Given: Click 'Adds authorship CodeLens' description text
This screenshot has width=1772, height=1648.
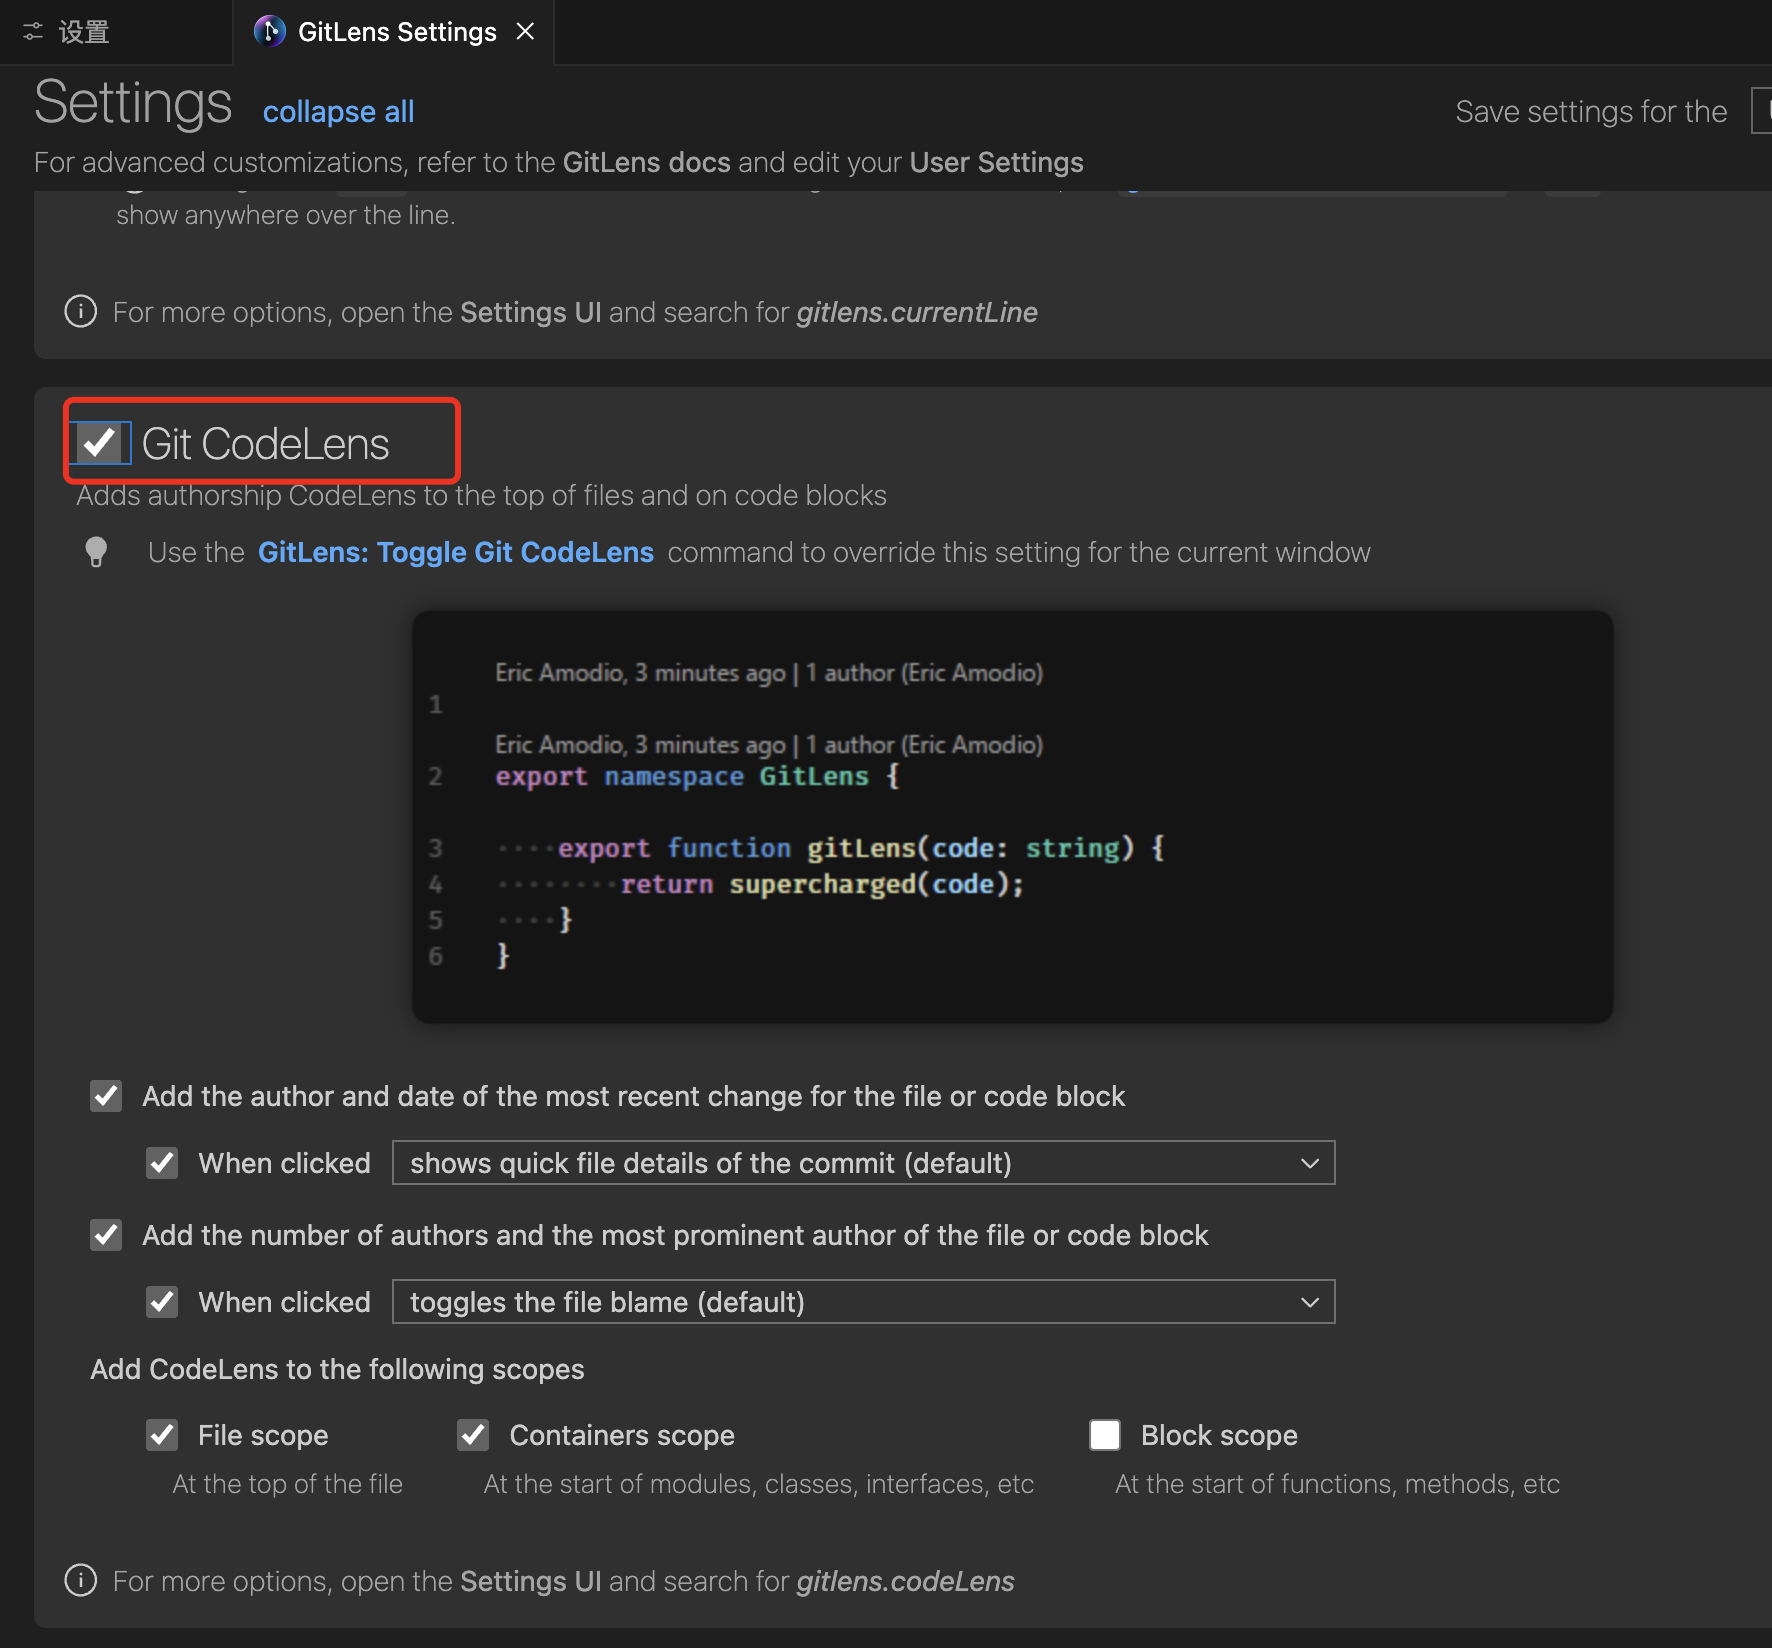Looking at the screenshot, I should coord(482,495).
